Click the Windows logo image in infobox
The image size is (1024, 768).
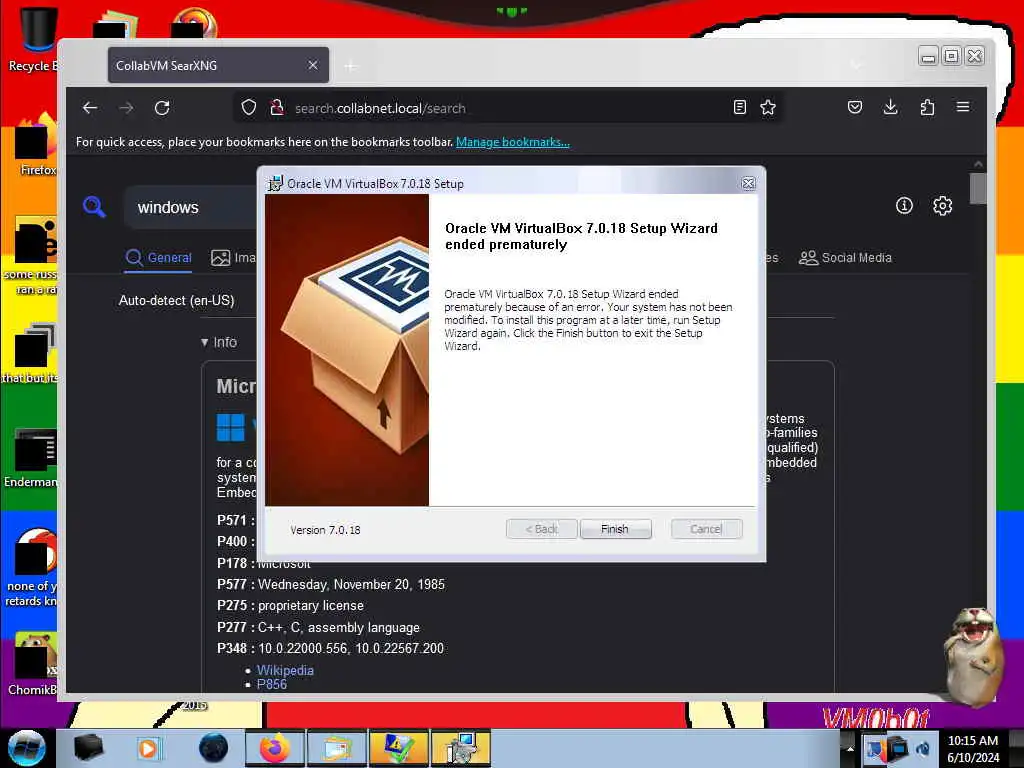231,428
